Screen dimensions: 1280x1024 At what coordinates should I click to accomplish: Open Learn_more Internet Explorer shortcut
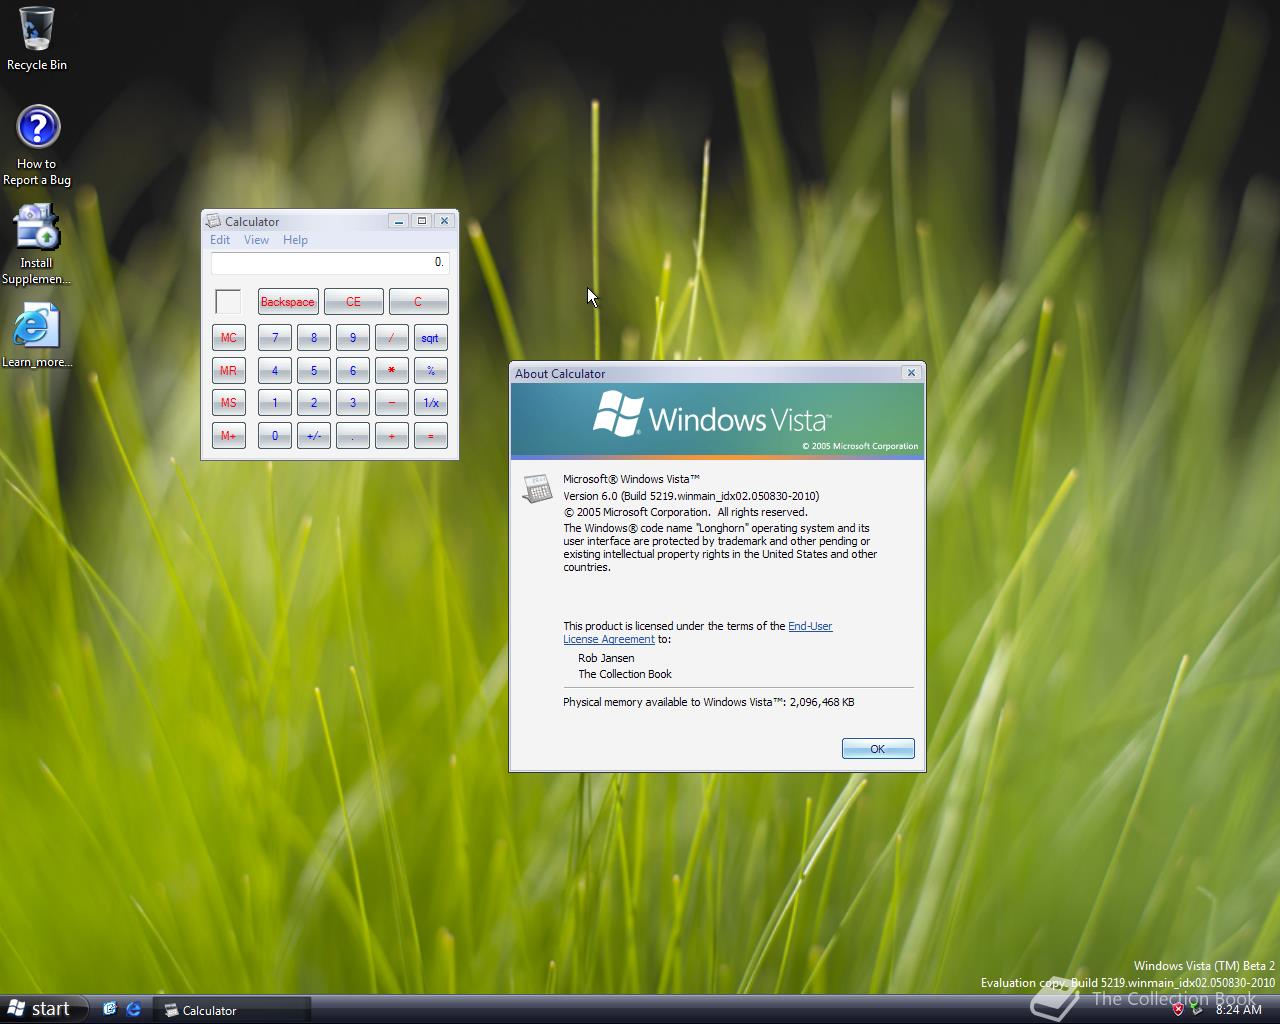tap(37, 336)
